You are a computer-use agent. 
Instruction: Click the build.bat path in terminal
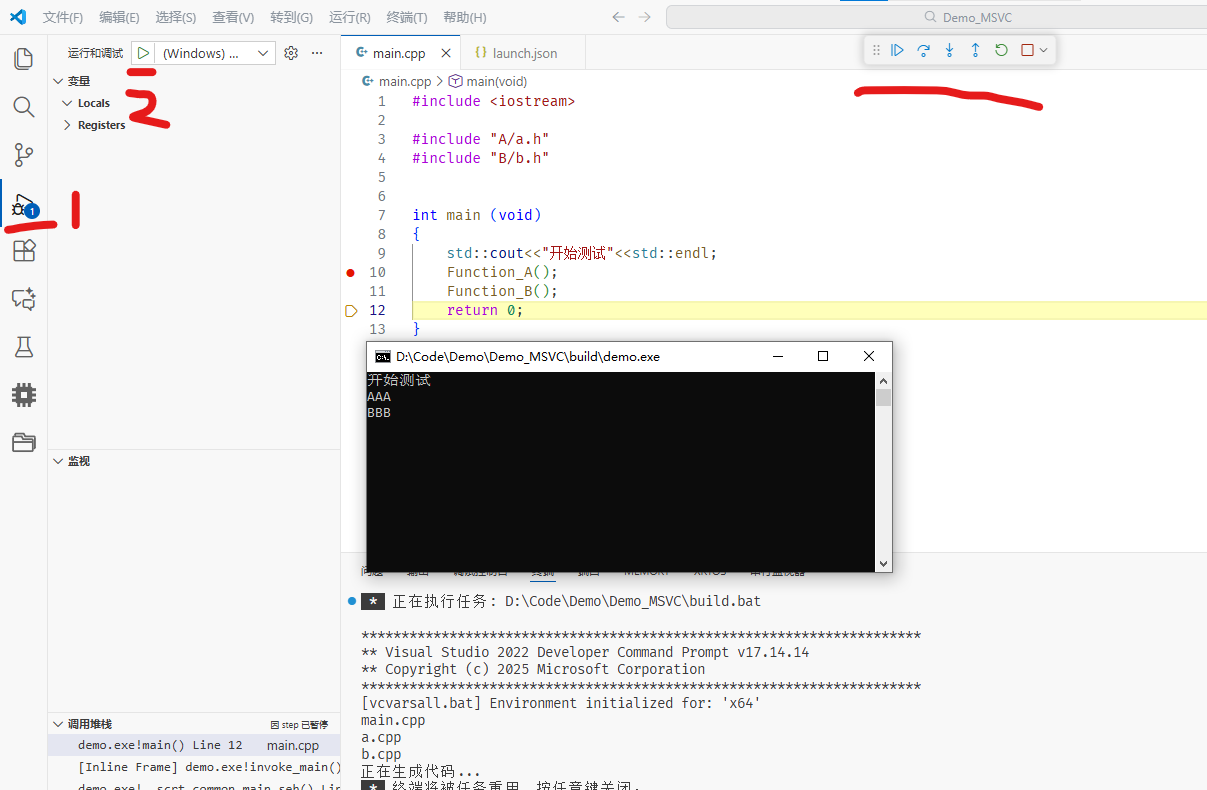point(633,601)
